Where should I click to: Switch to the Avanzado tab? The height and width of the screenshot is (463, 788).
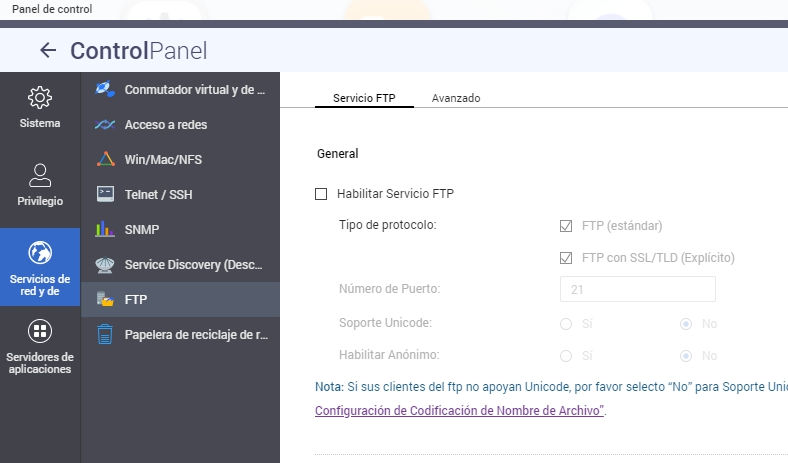[x=456, y=98]
